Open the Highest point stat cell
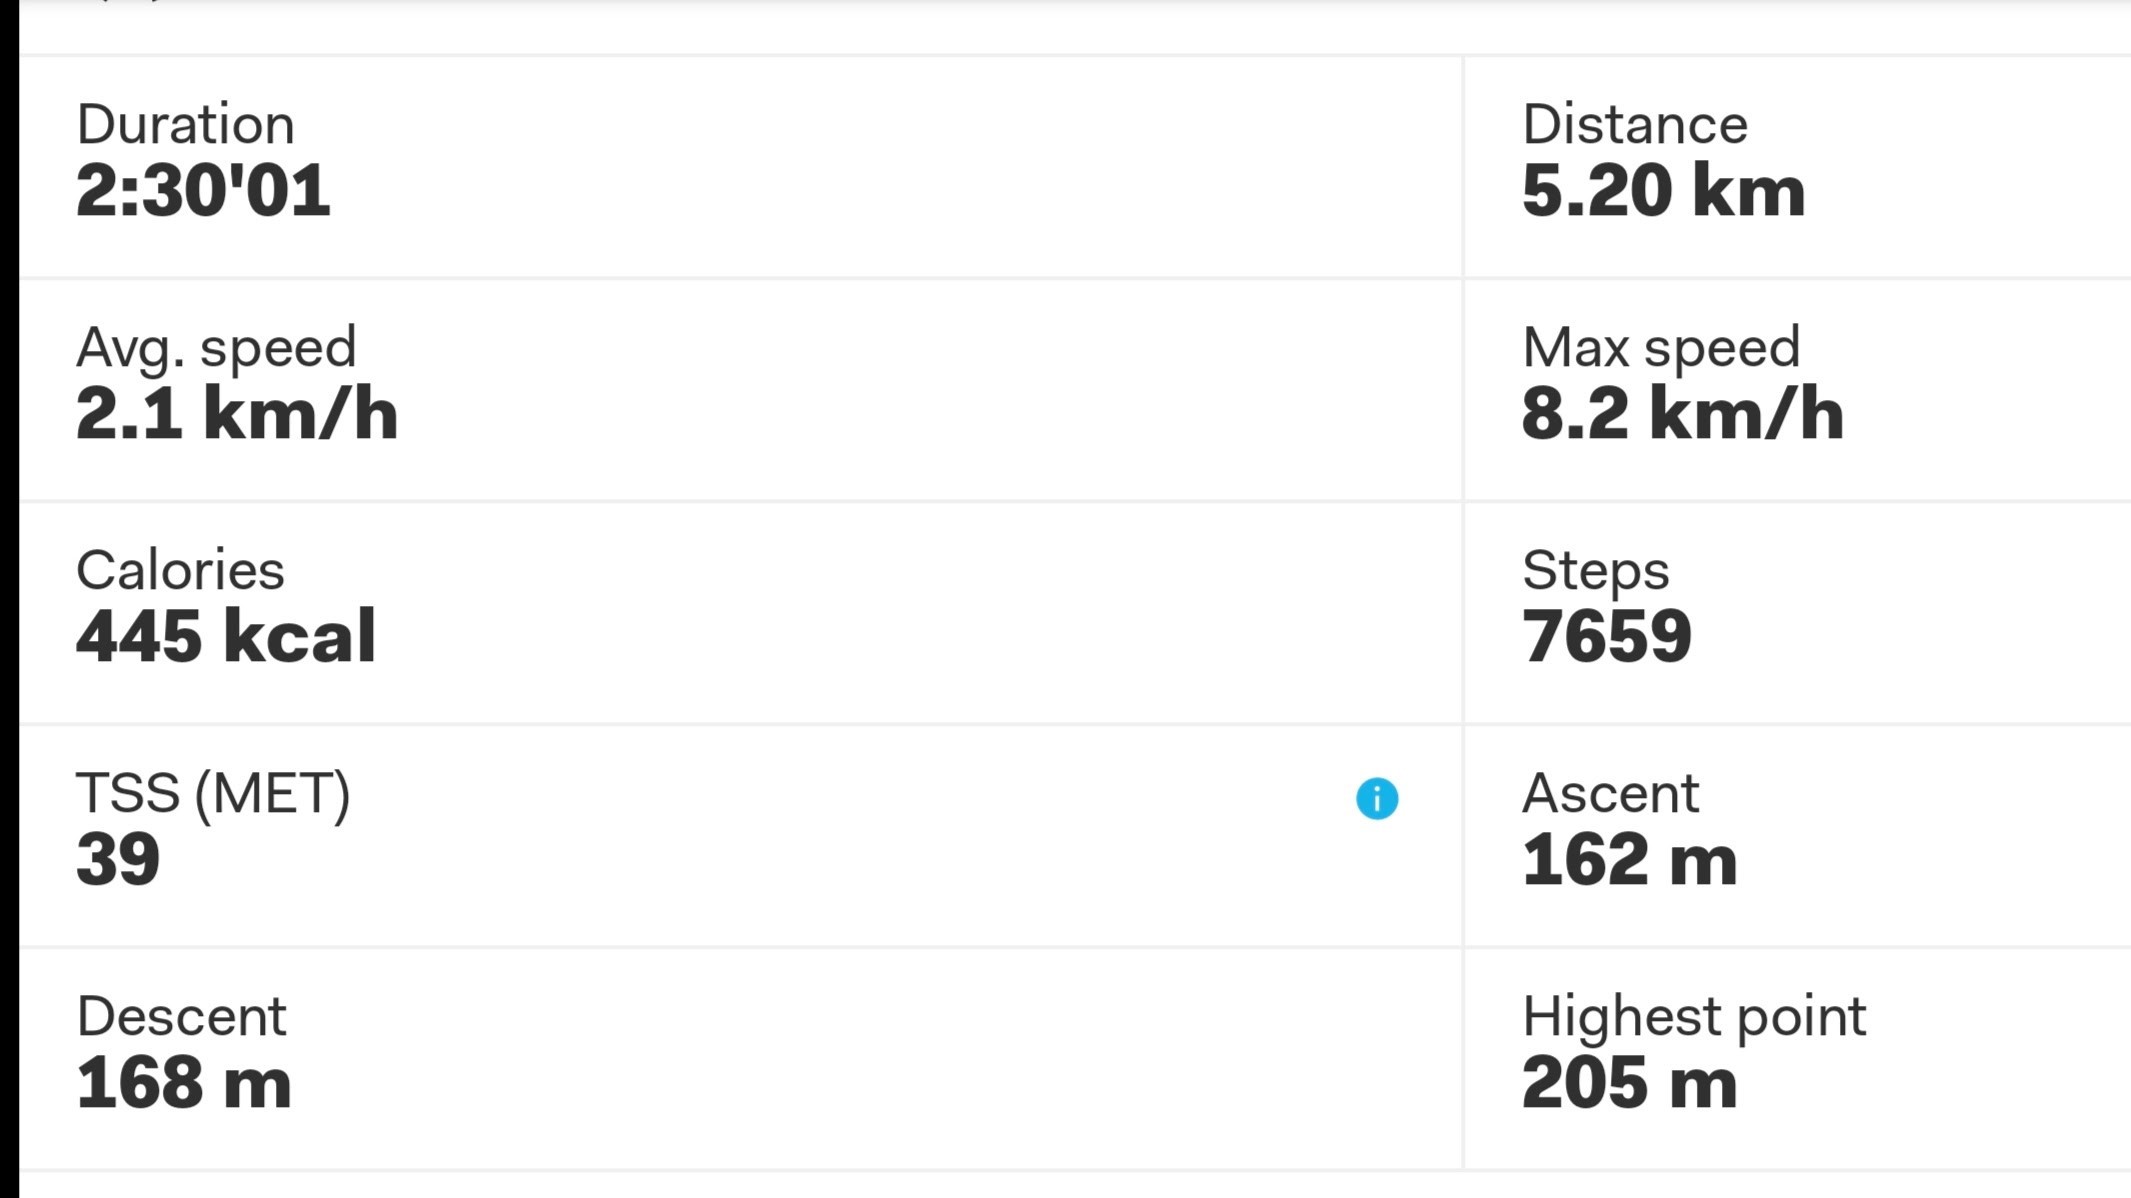Viewport: 2131px width, 1198px height. coord(1798,1059)
